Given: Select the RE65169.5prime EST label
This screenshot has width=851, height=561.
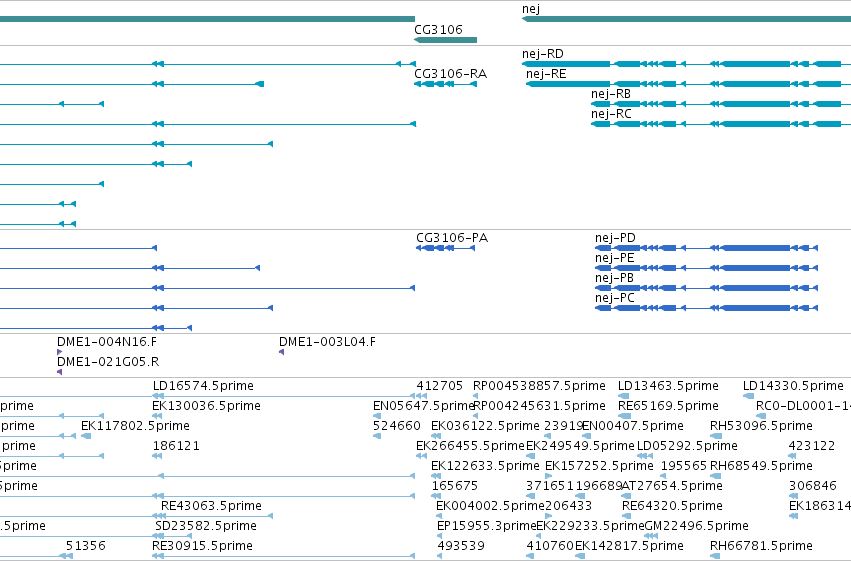Looking at the screenshot, I should (x=668, y=406).
